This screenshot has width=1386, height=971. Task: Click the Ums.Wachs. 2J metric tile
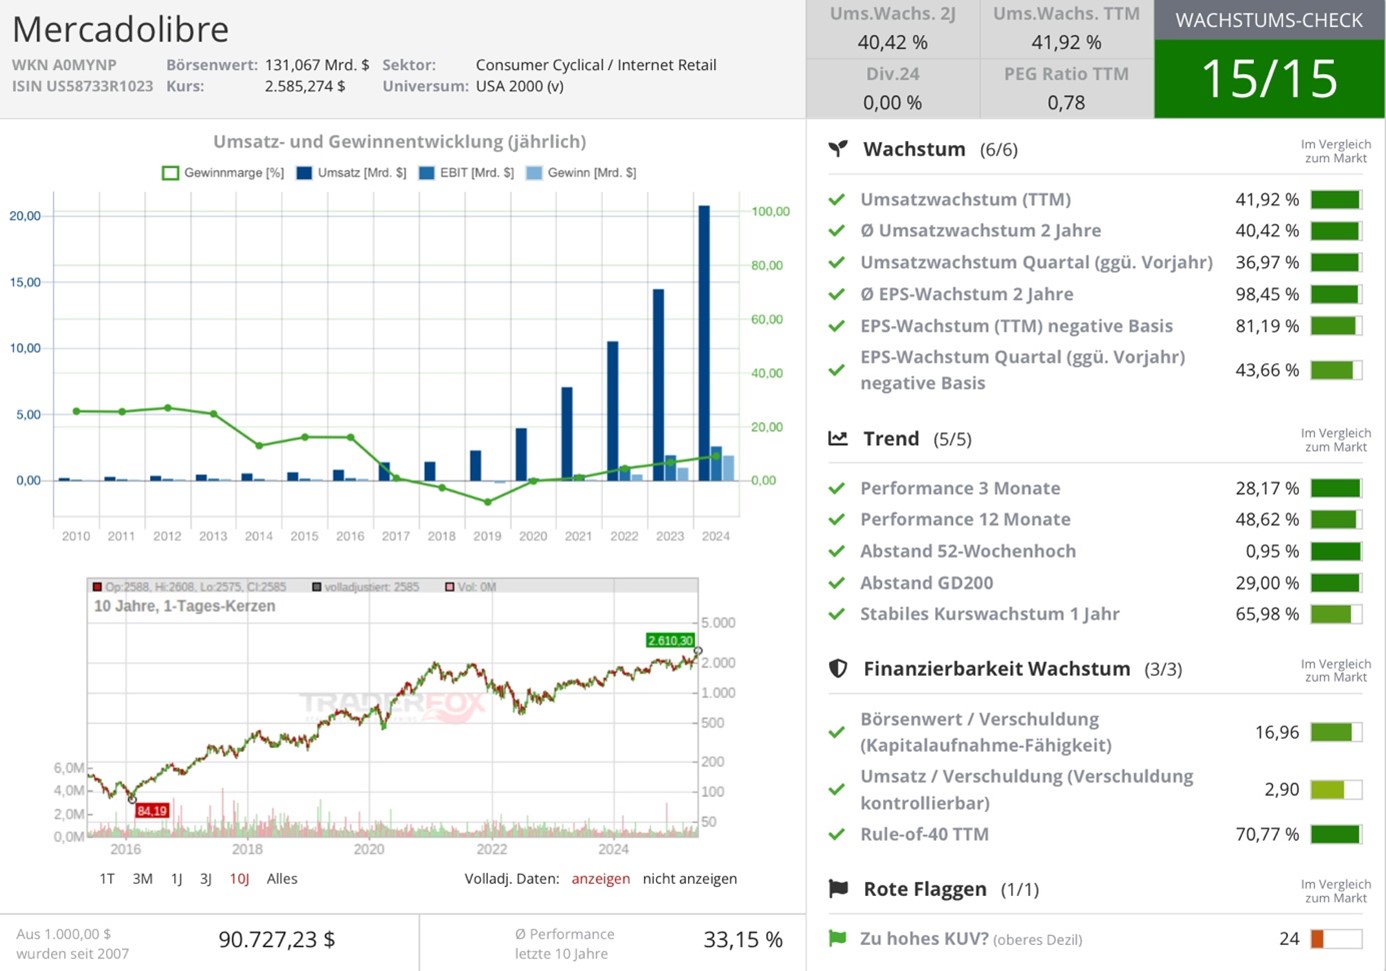(x=893, y=28)
